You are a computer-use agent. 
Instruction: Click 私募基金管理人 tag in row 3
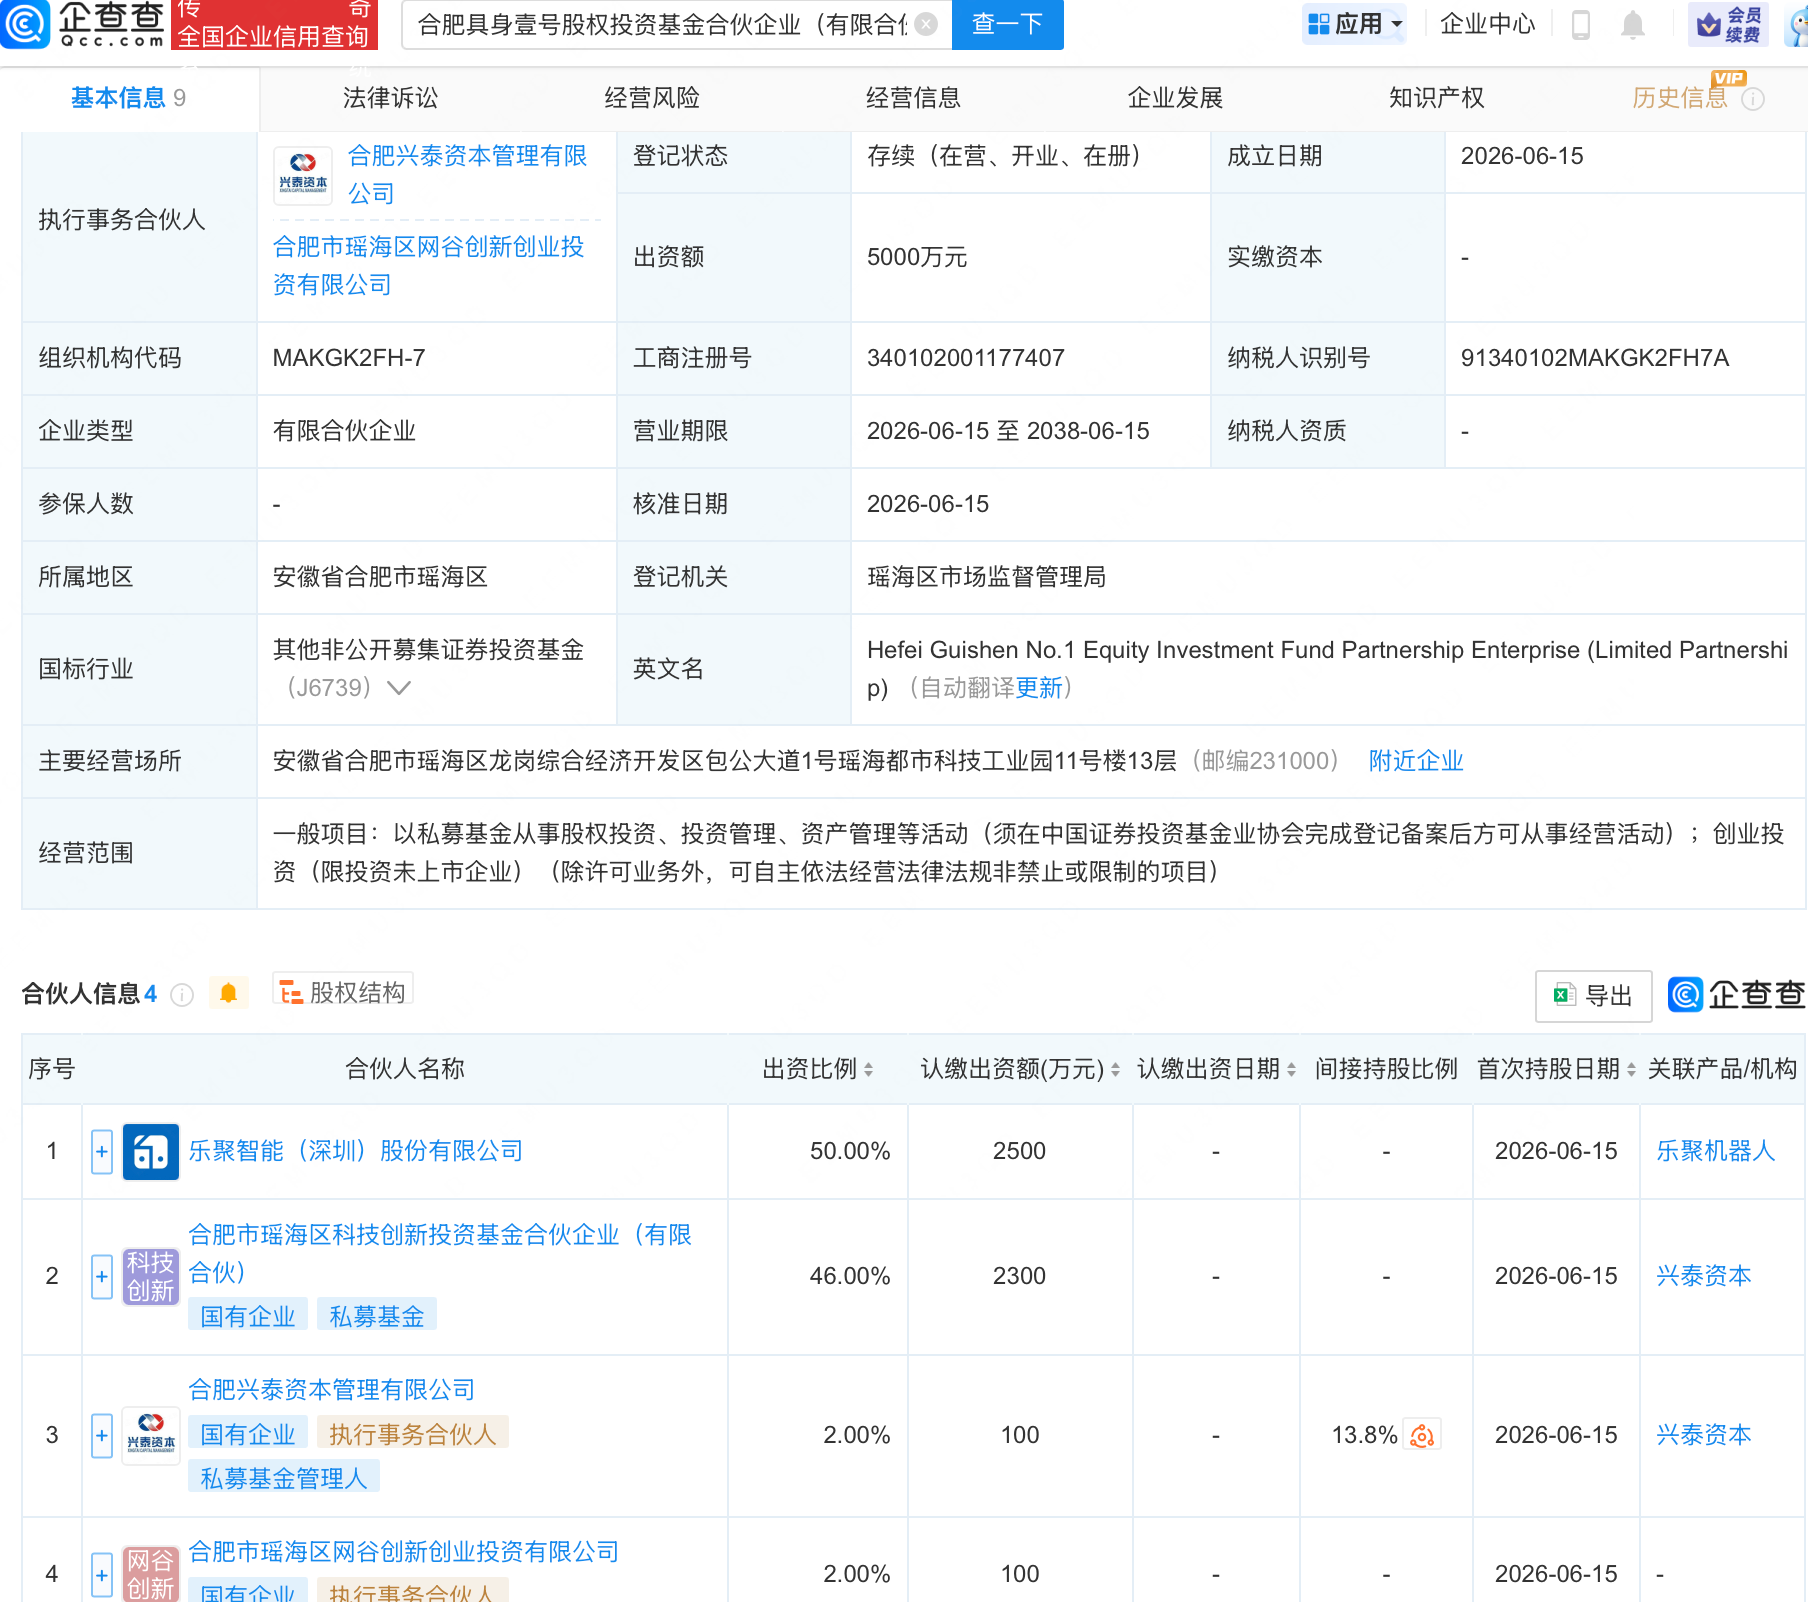pyautogui.click(x=284, y=1479)
